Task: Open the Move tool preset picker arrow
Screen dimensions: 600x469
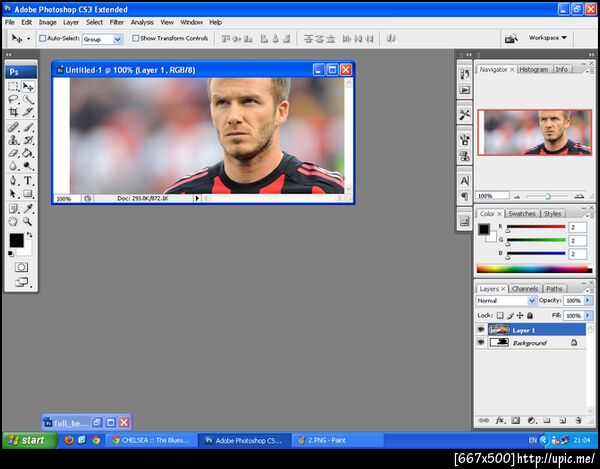Action: (x=28, y=39)
